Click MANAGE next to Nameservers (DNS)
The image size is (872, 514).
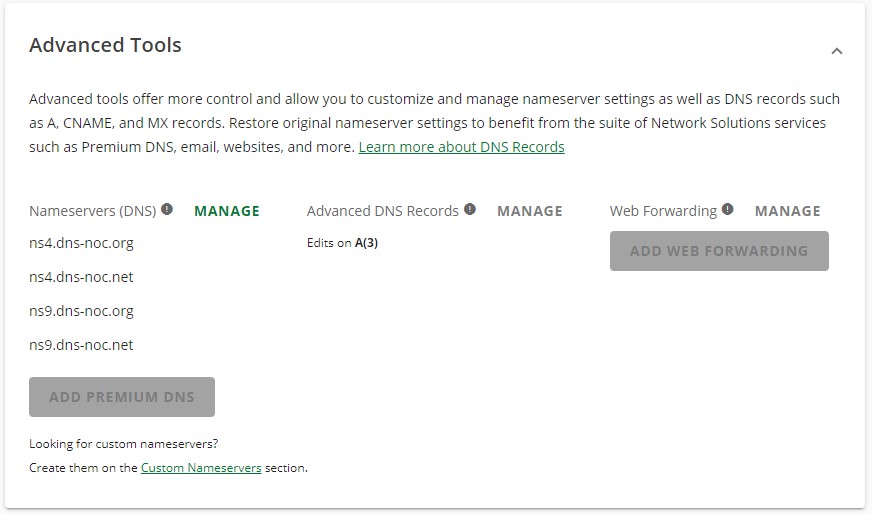click(227, 211)
